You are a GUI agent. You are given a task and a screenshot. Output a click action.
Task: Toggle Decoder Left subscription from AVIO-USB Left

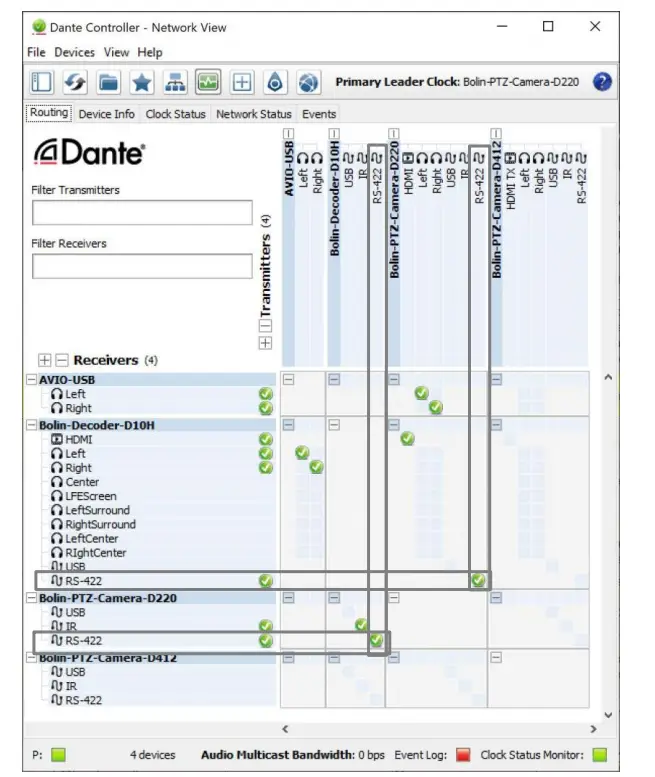[302, 453]
